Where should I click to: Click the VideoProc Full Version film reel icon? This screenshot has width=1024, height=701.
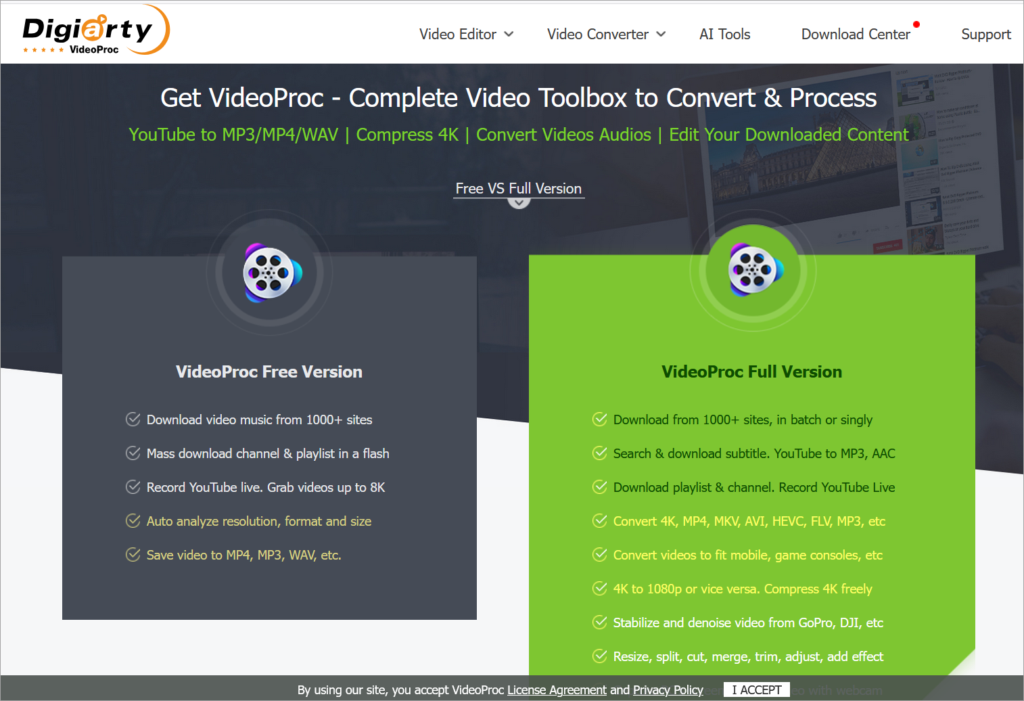[755, 269]
